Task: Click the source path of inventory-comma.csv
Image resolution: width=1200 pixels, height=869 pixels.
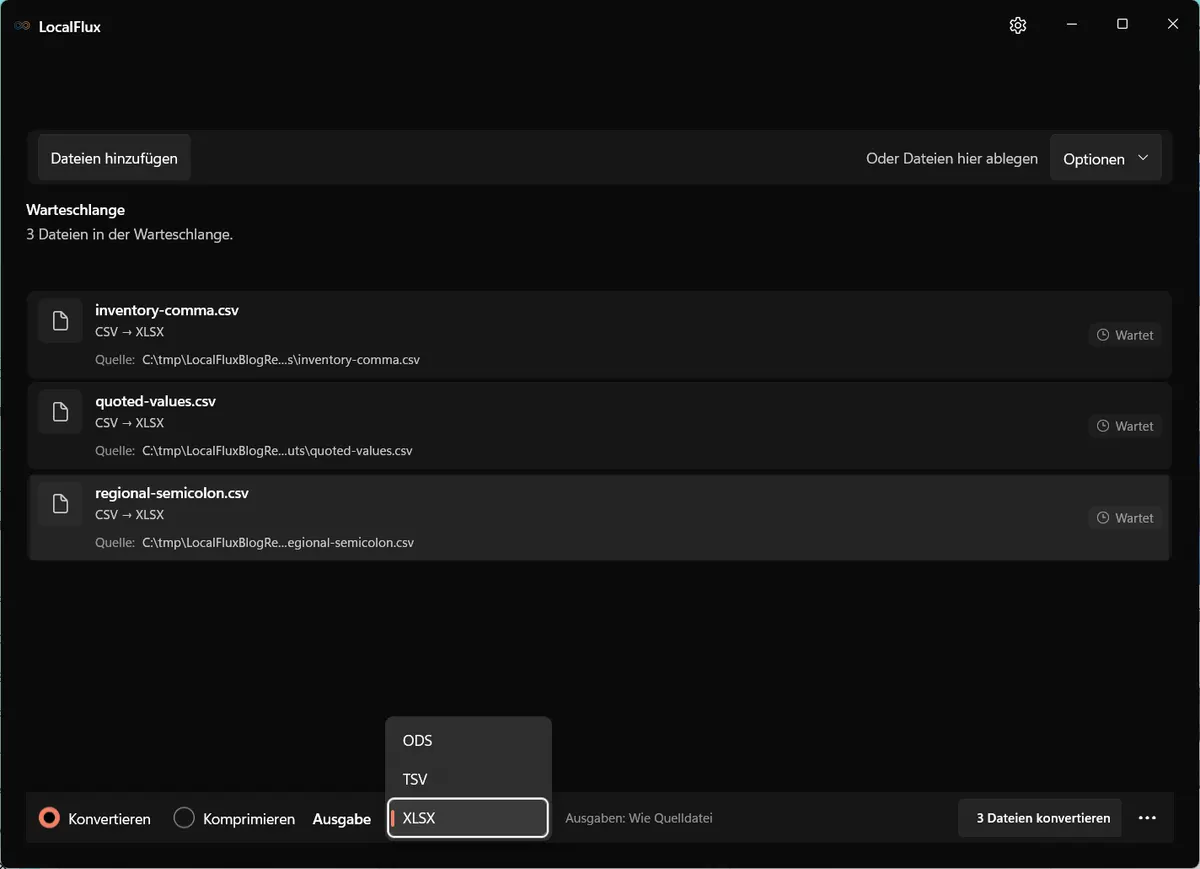Action: (281, 359)
